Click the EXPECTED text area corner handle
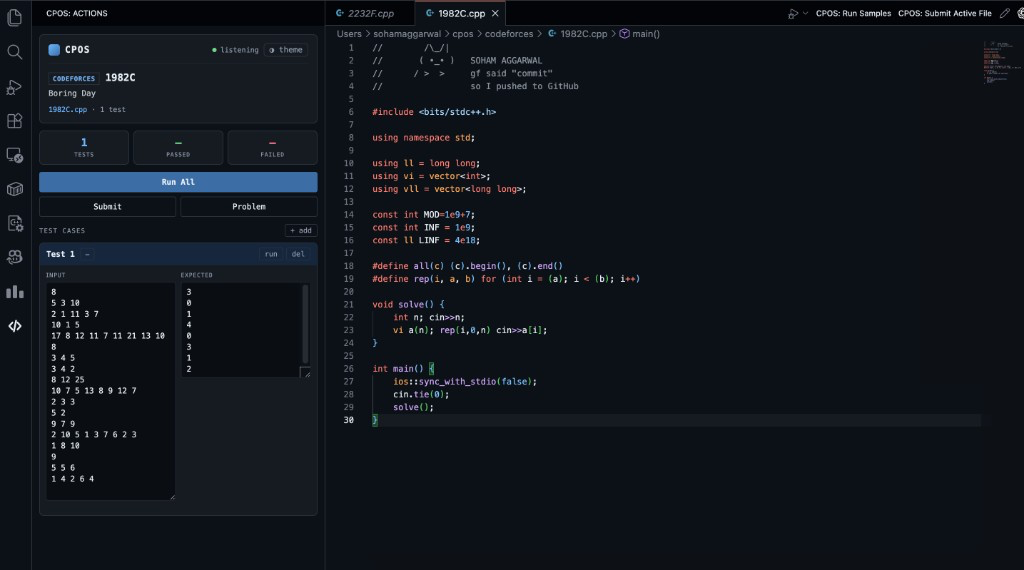The width and height of the screenshot is (1024, 570). click(x=306, y=372)
